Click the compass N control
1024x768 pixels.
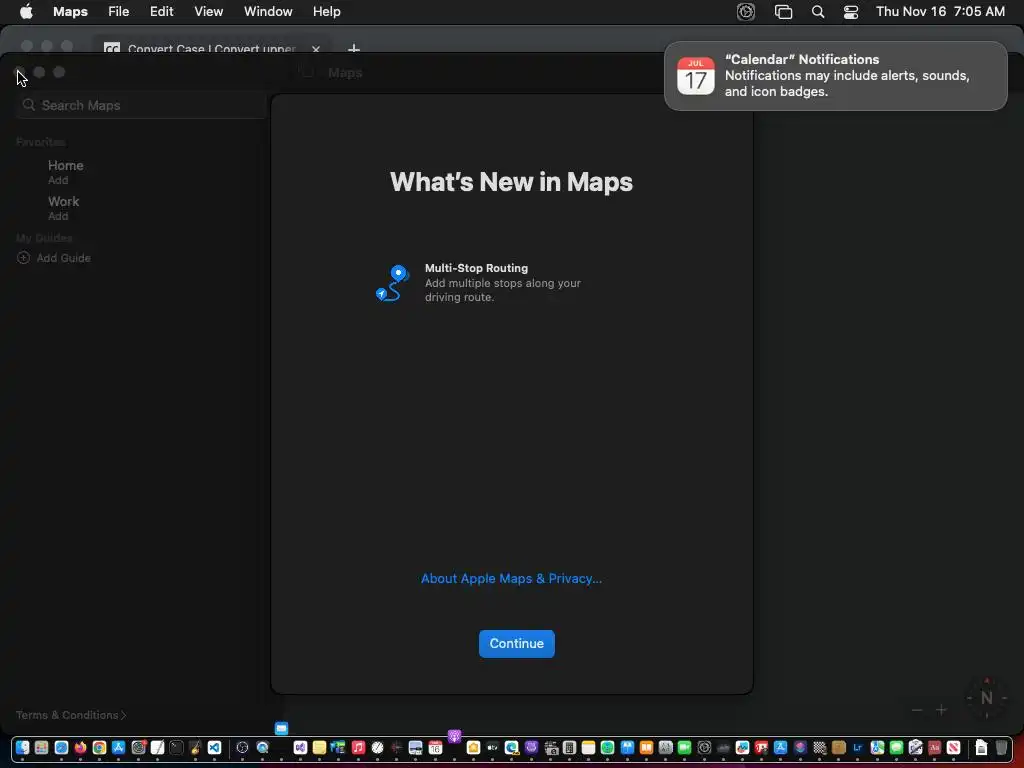986,697
